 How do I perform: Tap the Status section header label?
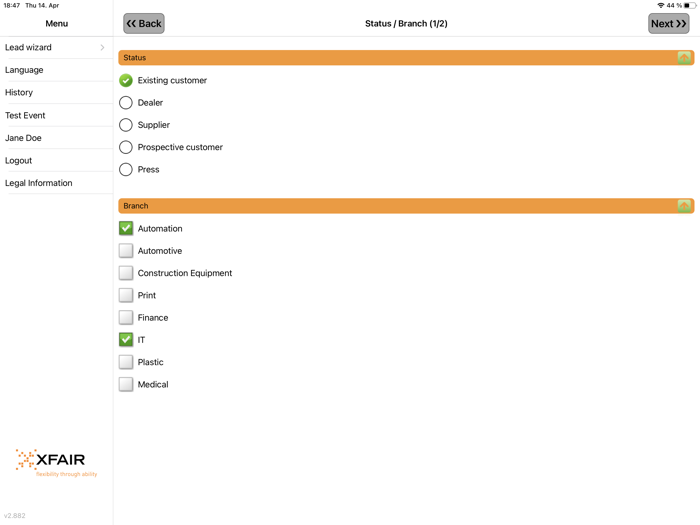[x=135, y=58]
